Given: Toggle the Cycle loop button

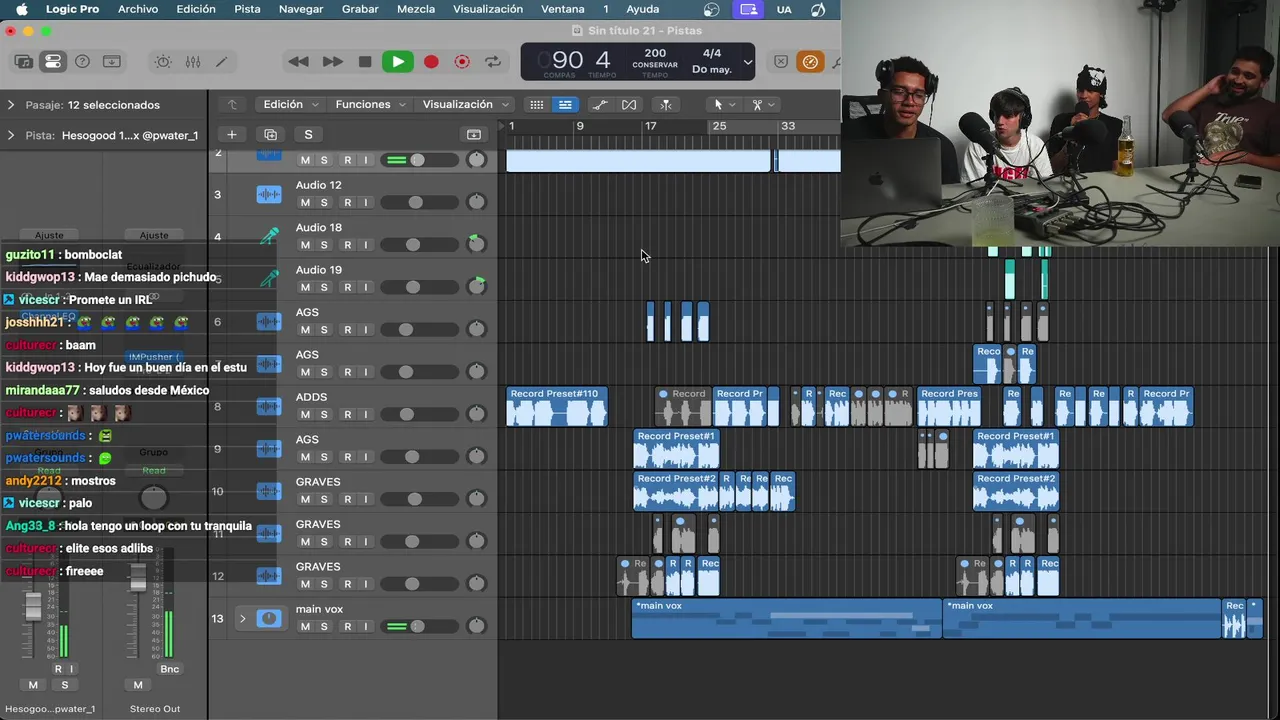Looking at the screenshot, I should pyautogui.click(x=493, y=62).
